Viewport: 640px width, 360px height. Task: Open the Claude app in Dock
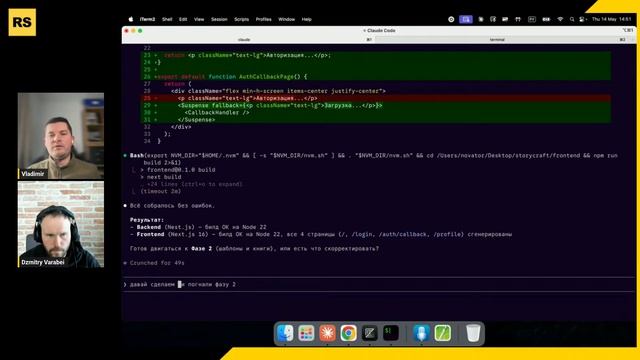pyautogui.click(x=327, y=333)
